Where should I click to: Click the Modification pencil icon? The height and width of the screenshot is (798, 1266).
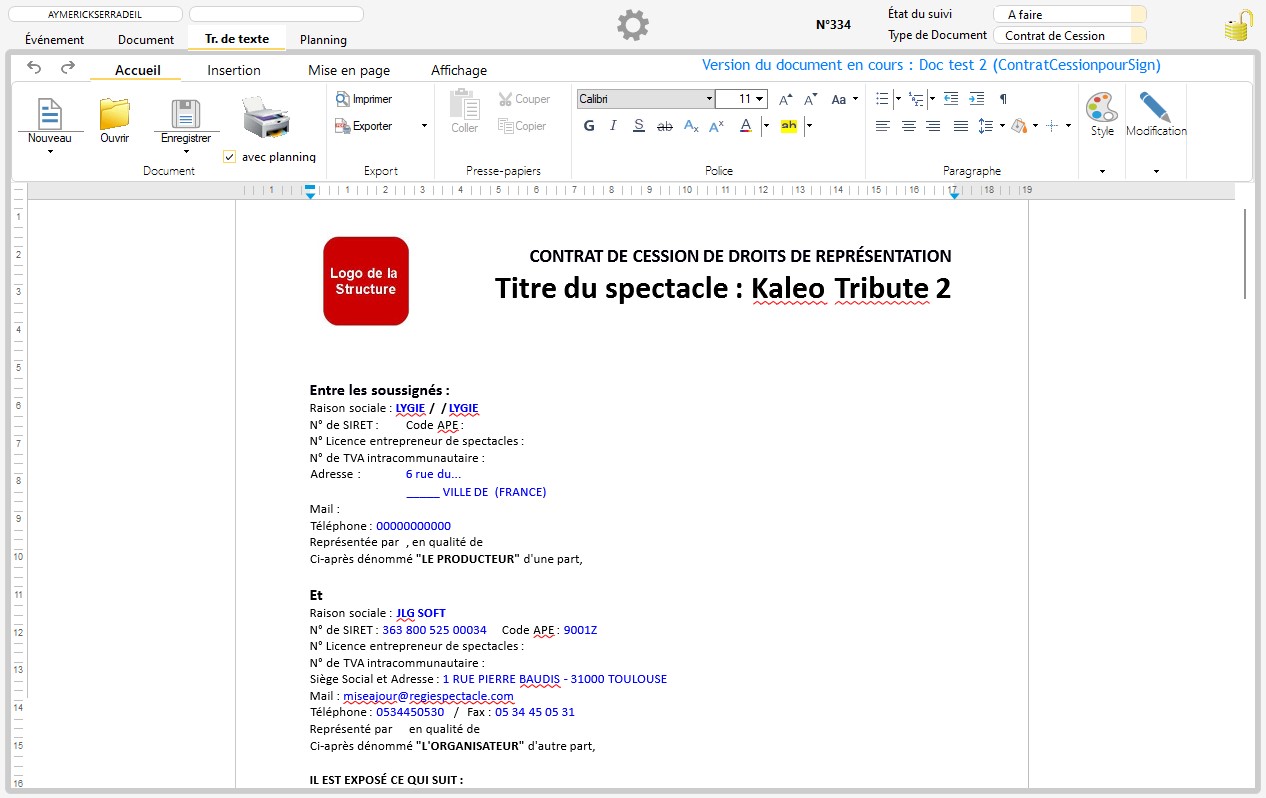tap(1155, 107)
